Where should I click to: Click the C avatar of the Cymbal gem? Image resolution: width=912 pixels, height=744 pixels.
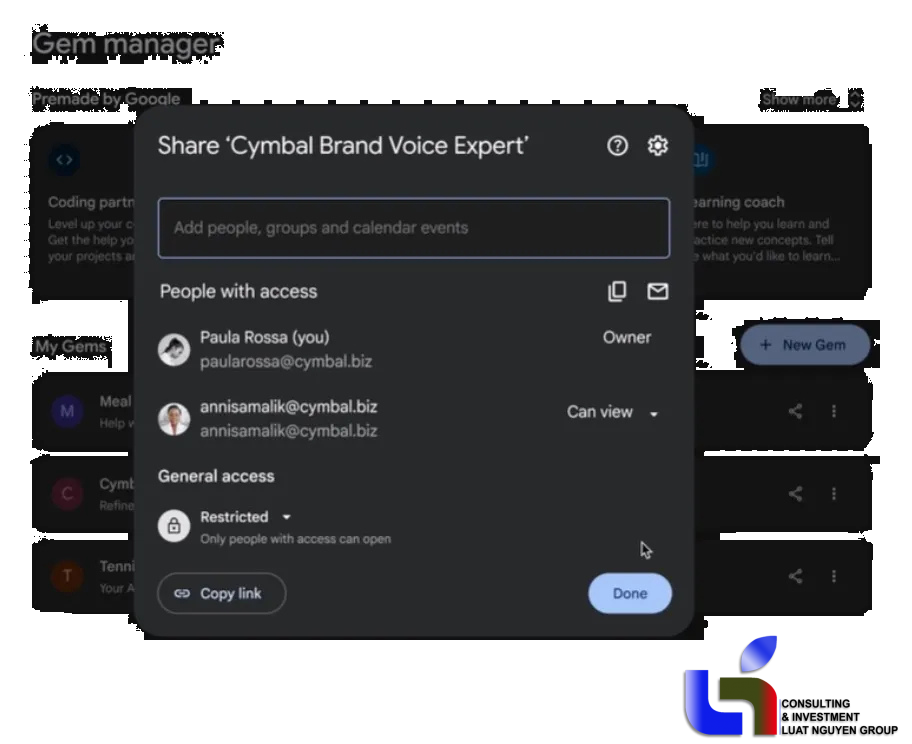(67, 494)
